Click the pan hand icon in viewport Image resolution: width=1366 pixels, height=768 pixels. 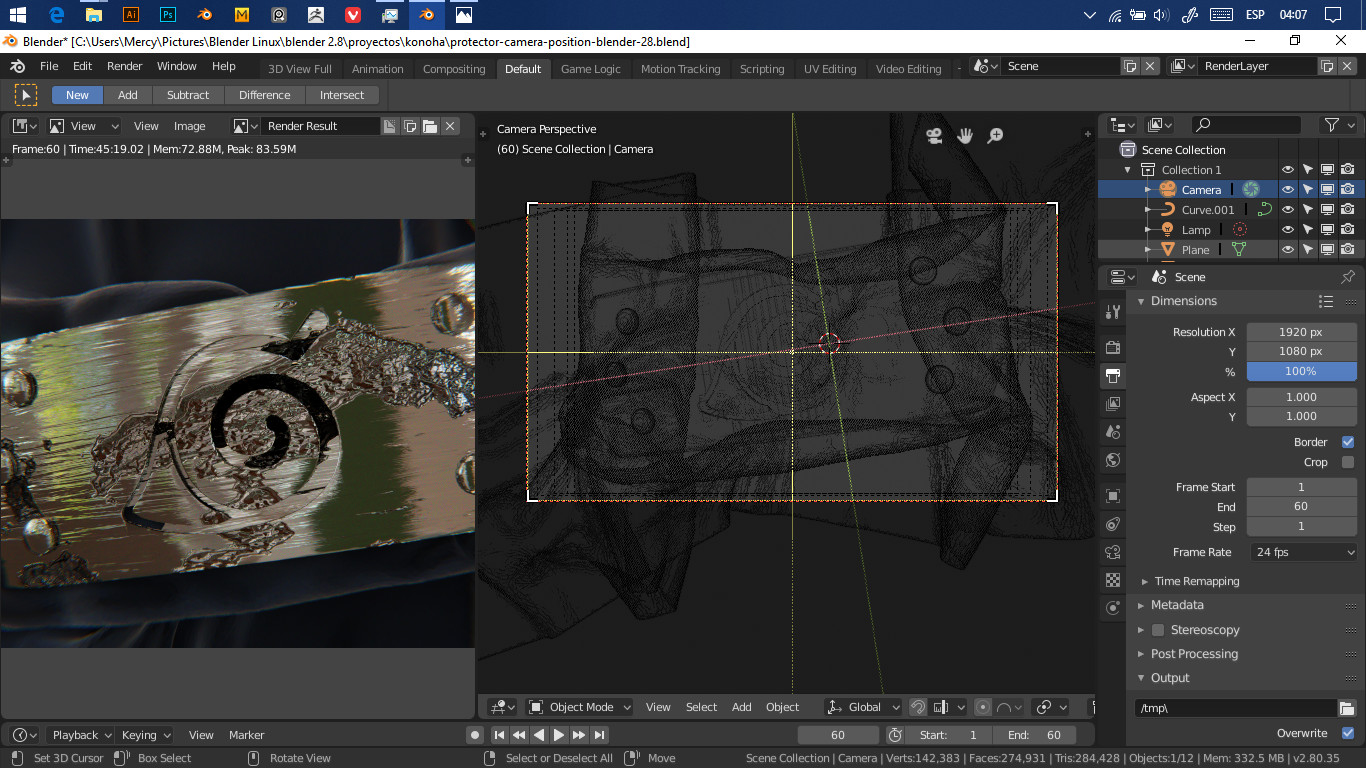tap(965, 136)
